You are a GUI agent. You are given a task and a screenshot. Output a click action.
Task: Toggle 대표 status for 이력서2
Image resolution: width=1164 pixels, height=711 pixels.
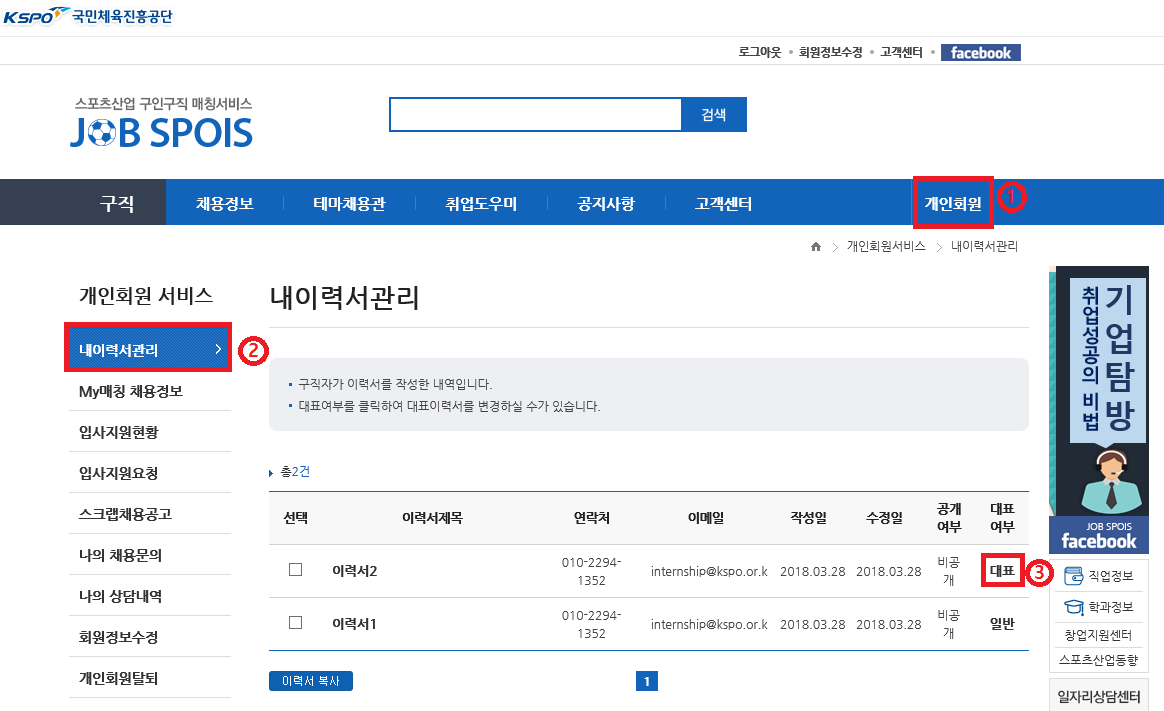(1001, 571)
